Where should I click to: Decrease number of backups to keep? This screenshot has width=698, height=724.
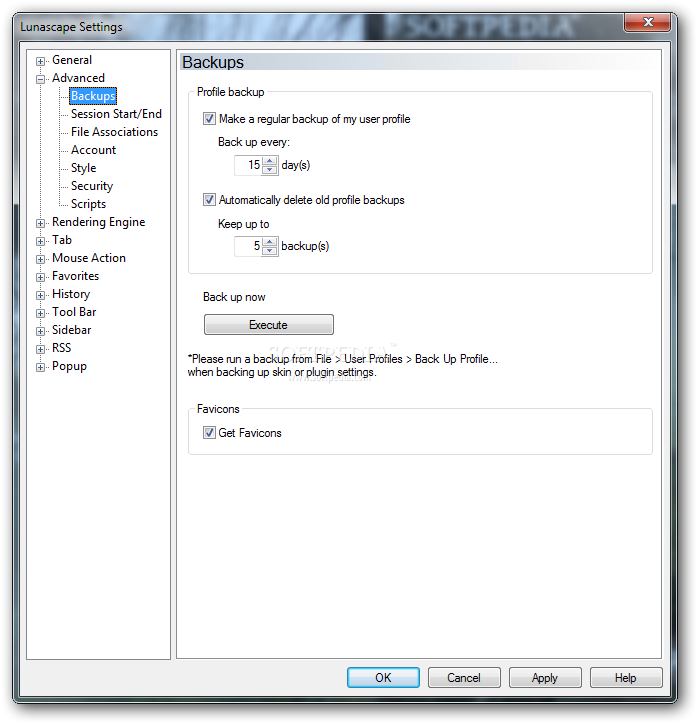(270, 250)
